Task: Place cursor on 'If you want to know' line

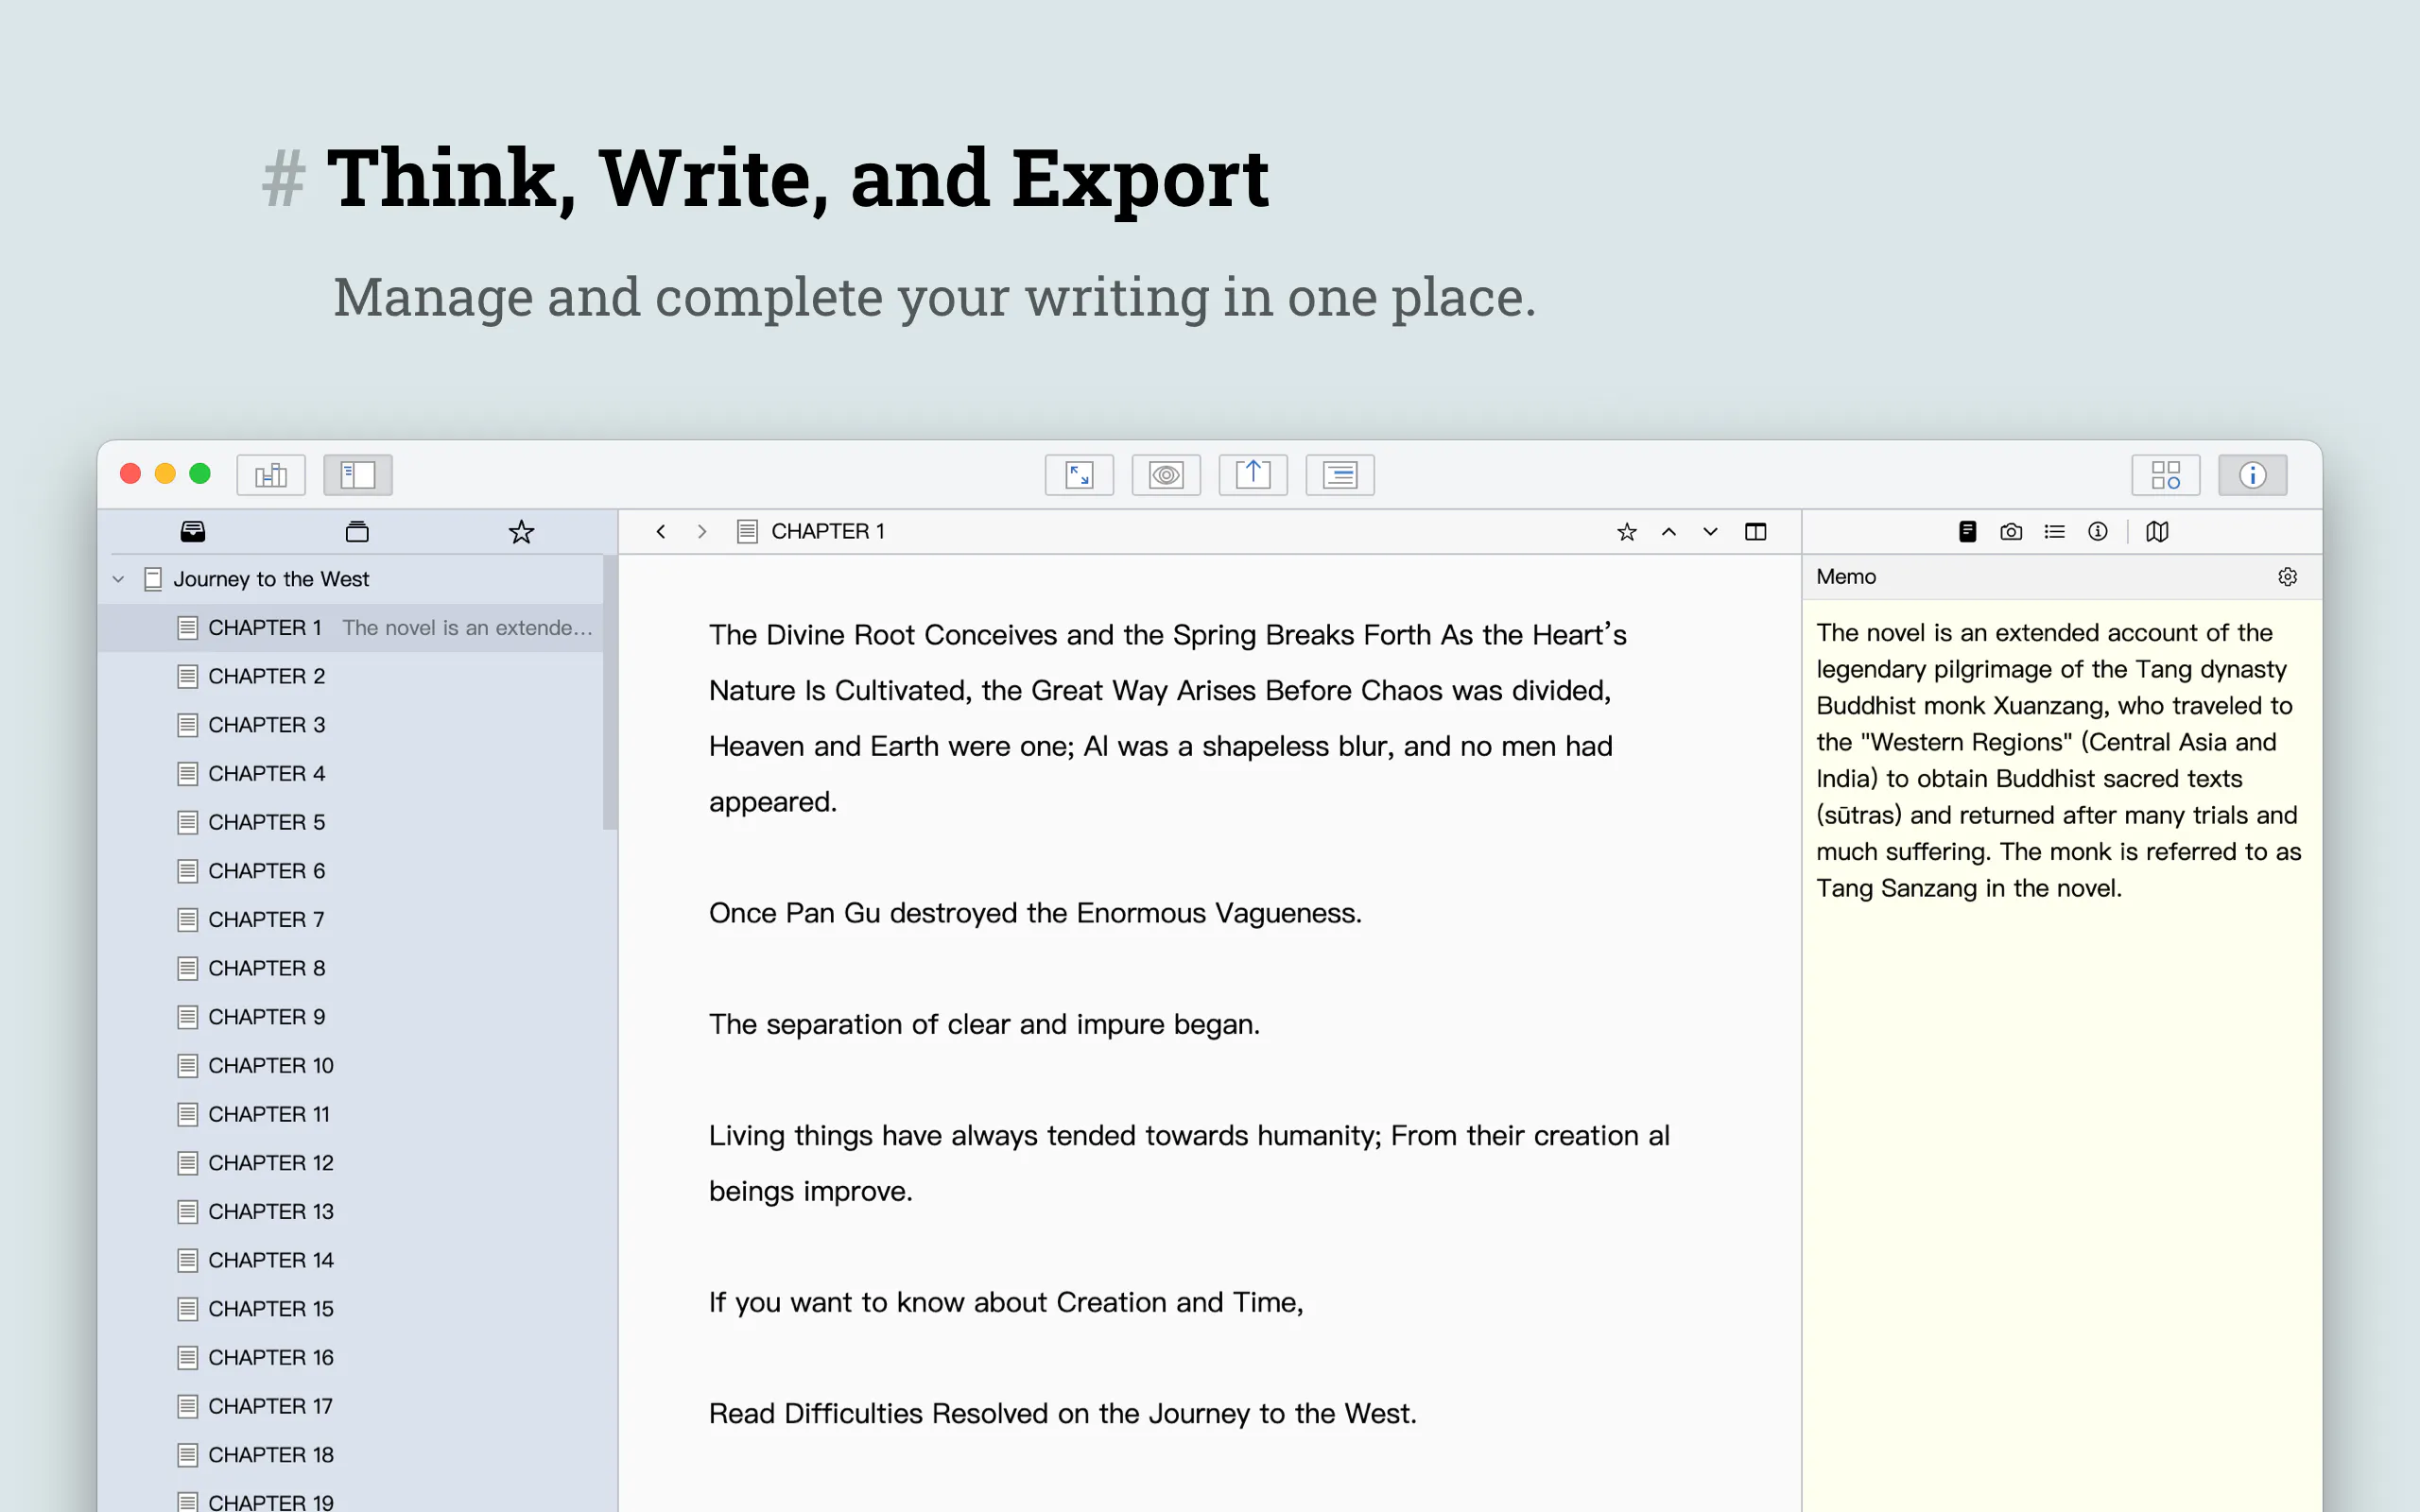Action: pos(1006,1302)
